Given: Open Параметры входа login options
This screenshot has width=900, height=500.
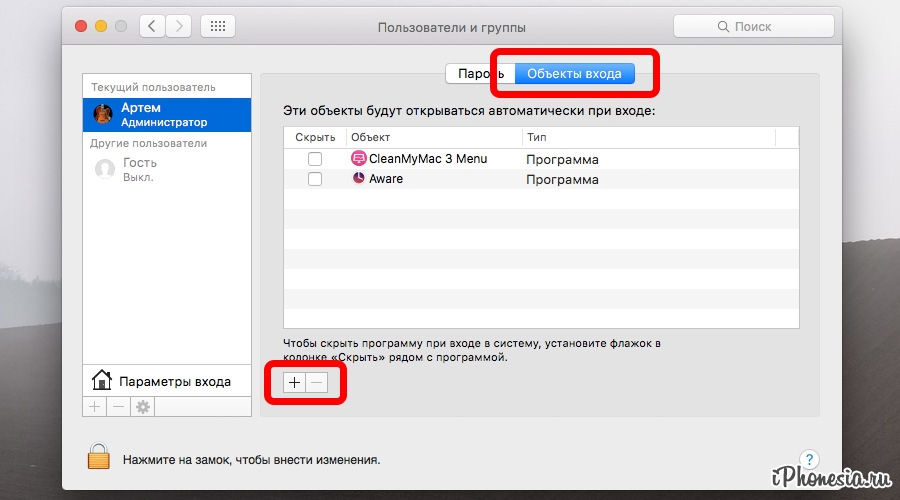Looking at the screenshot, I should click(x=167, y=381).
